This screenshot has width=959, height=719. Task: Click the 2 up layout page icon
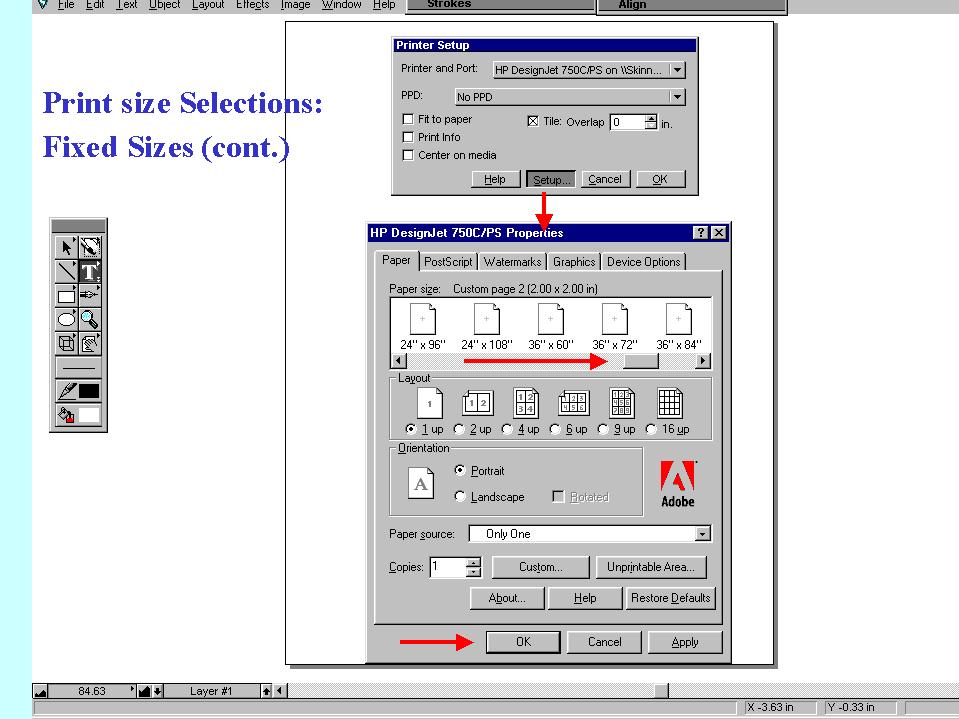tap(478, 403)
